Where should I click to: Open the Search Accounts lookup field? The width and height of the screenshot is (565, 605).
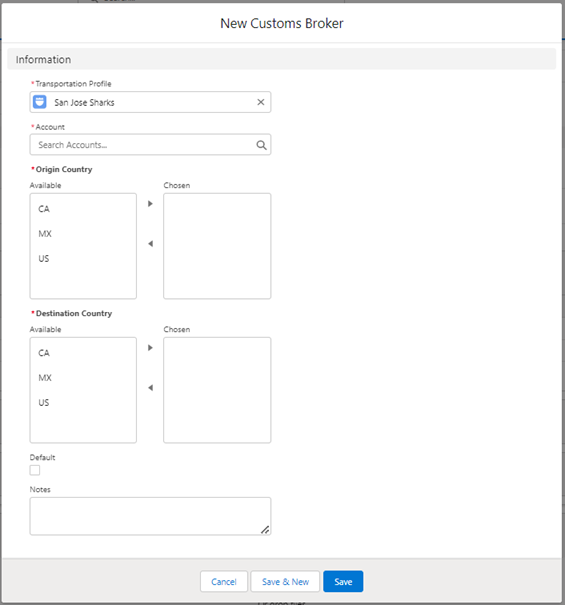tap(151, 145)
